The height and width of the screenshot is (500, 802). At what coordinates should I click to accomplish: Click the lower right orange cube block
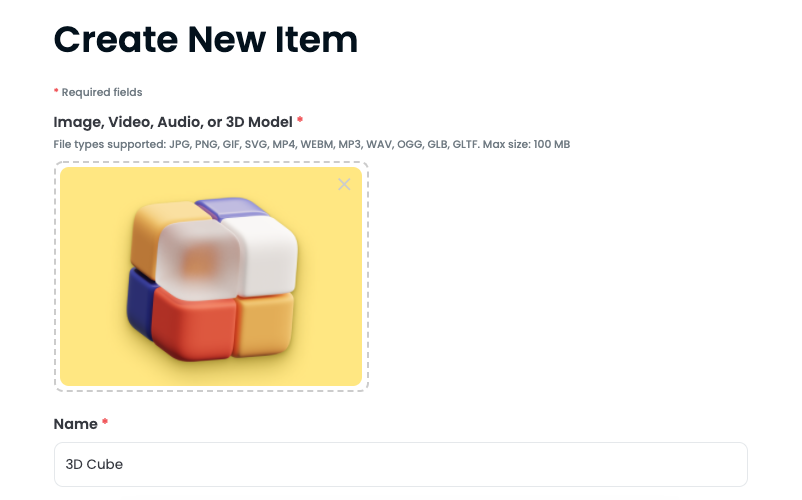click(x=265, y=325)
